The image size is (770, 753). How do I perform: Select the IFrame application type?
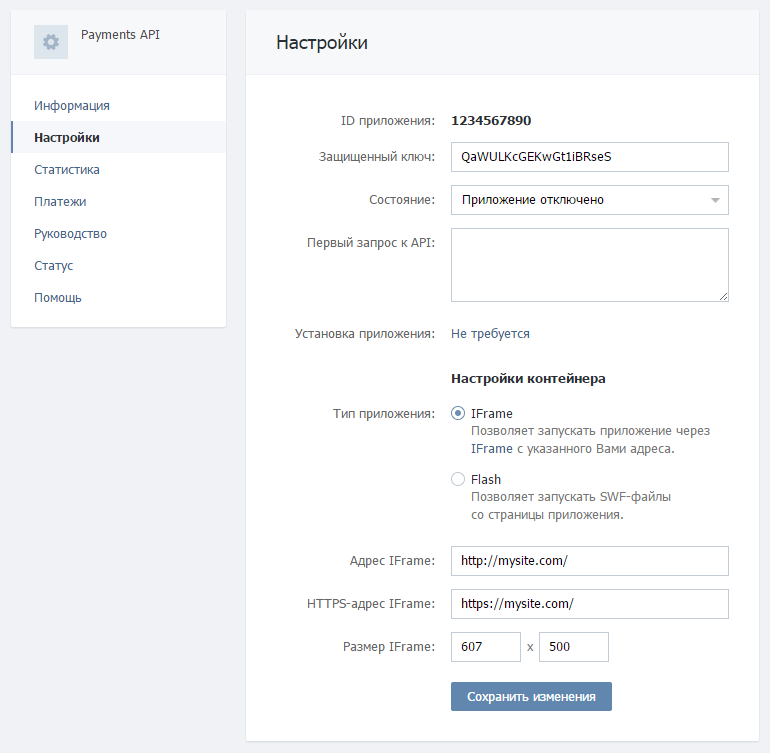pos(458,413)
